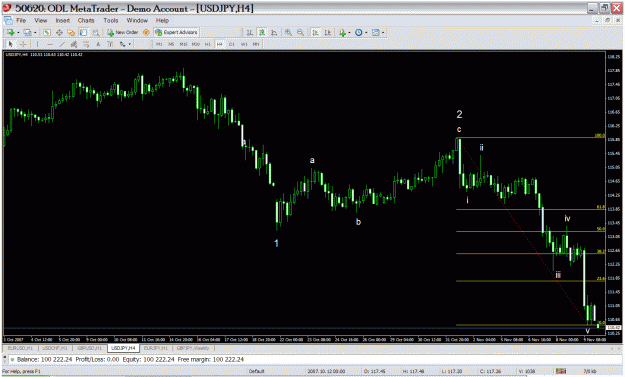Viewport: 625px width, 377px height.
Task: Switch to bar chart display
Action: (250, 33)
